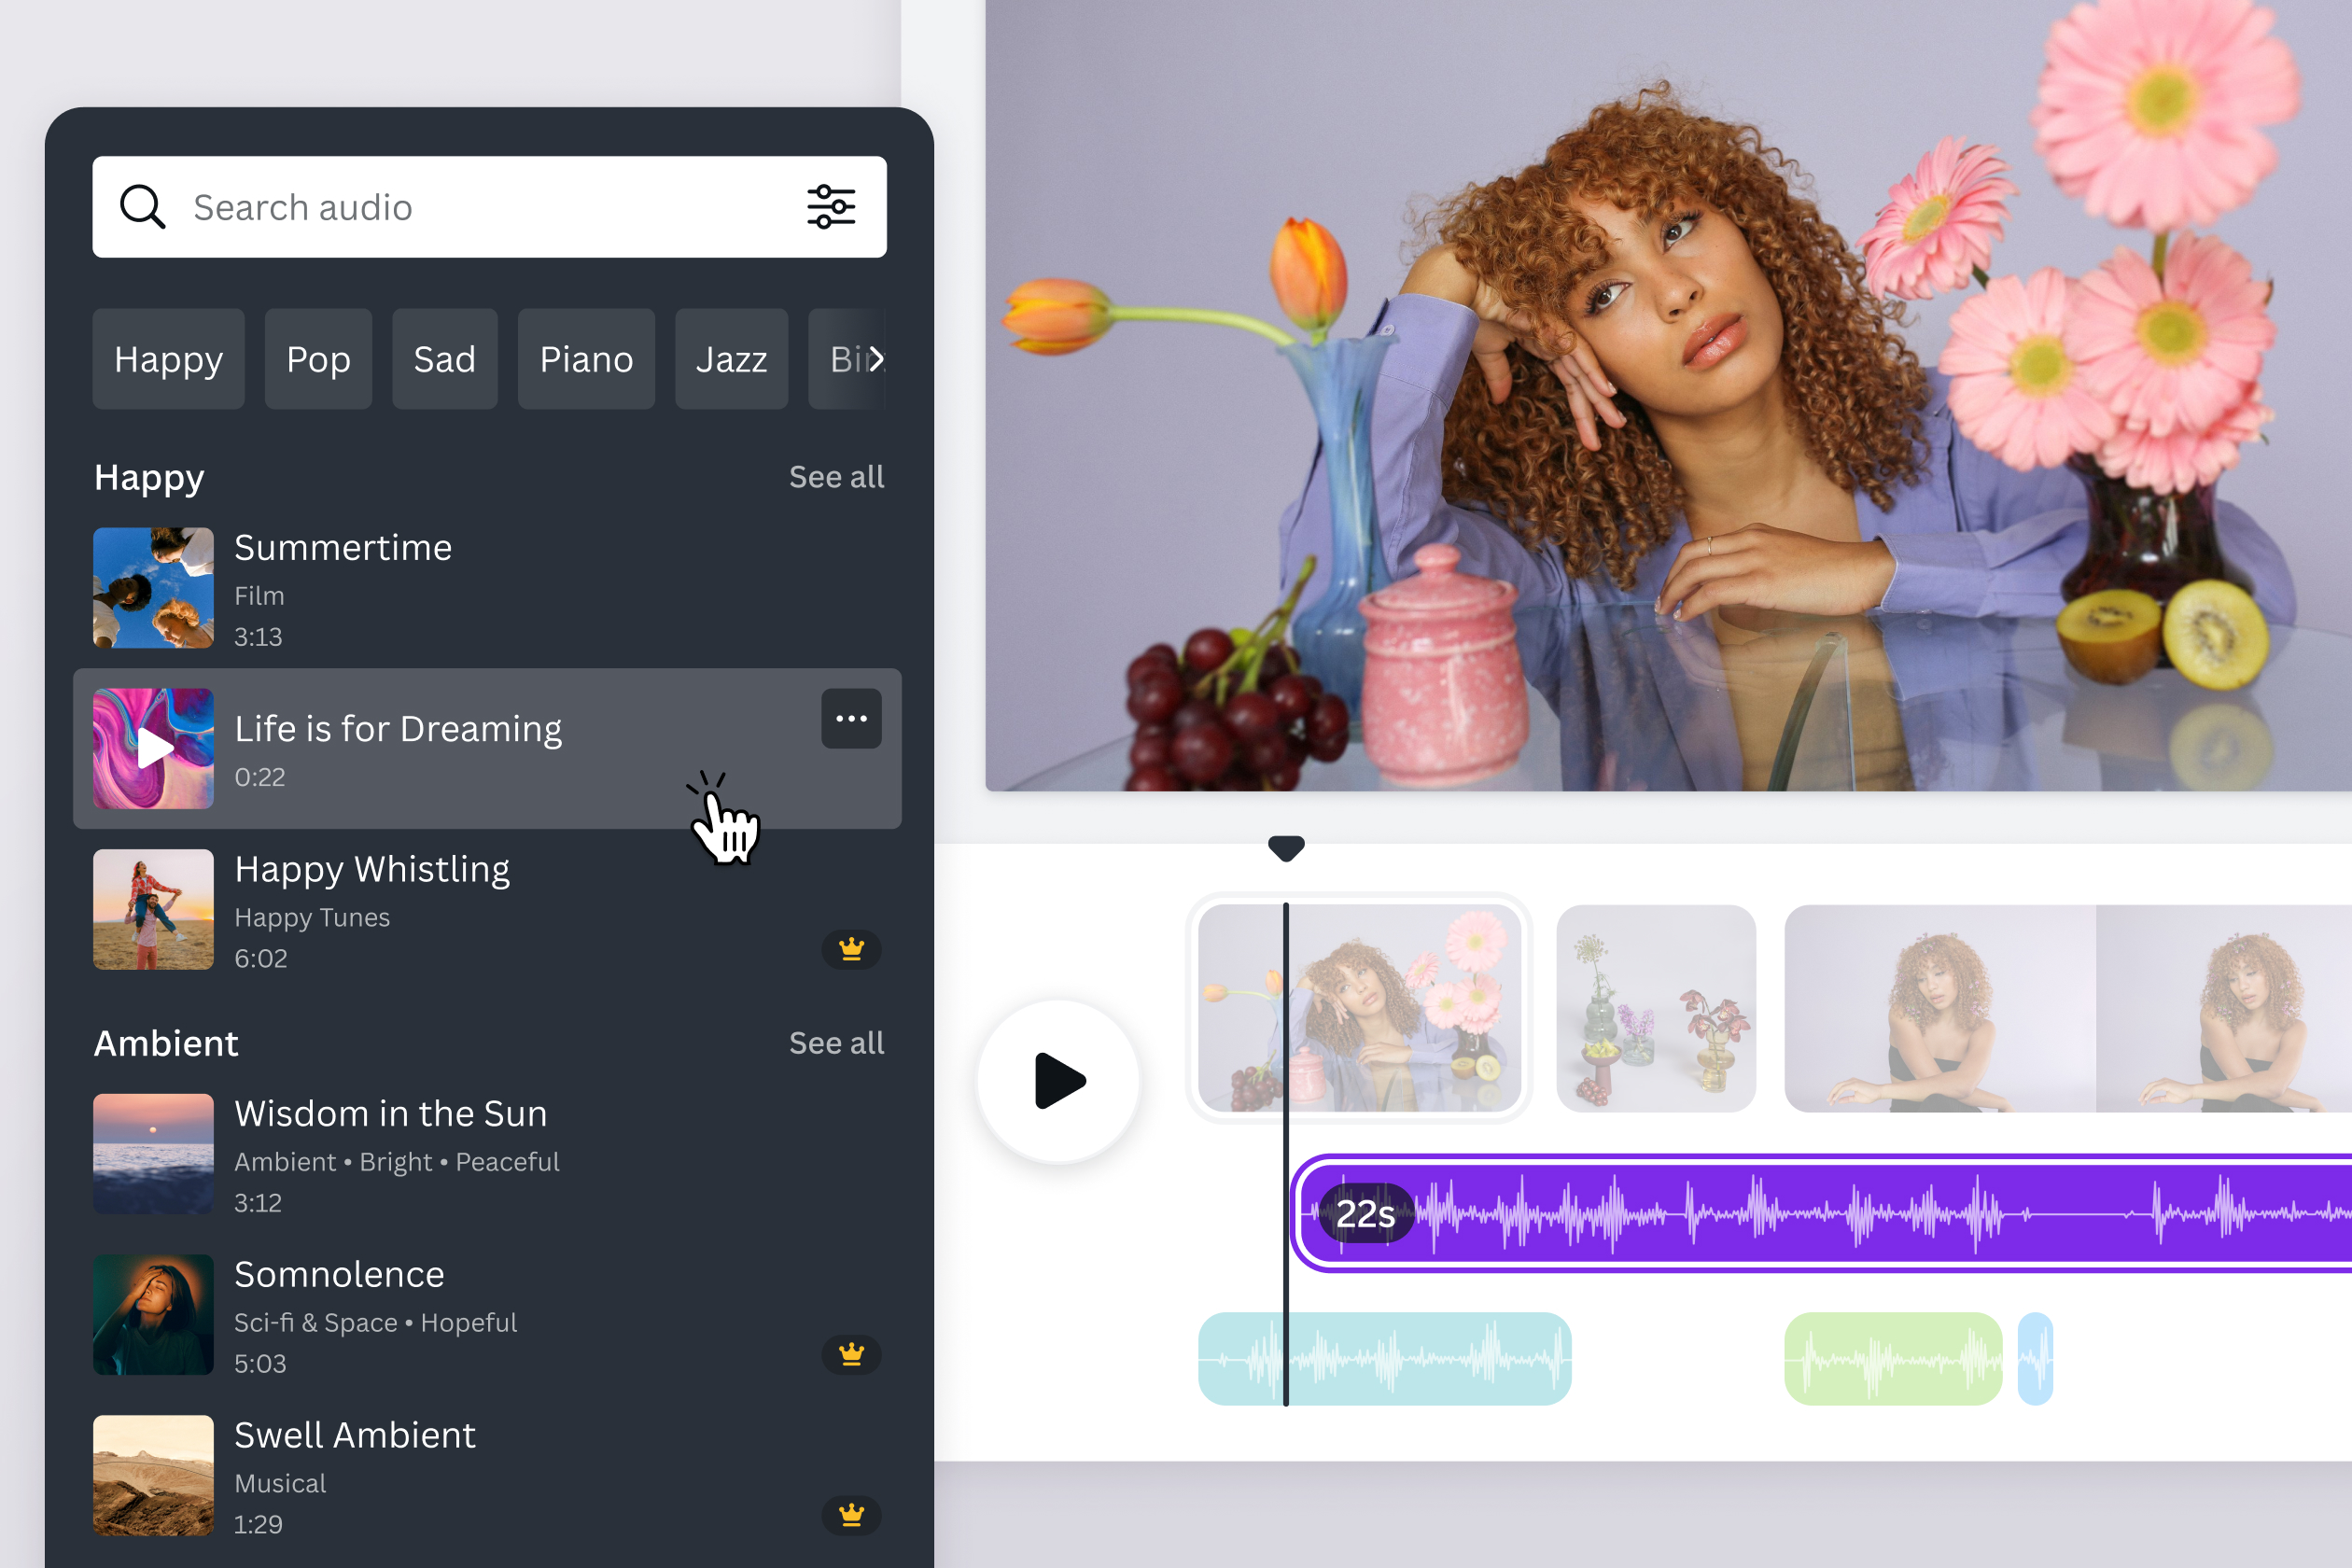Viewport: 2352px width, 1568px height.
Task: Click the teal audio clip on timeline
Action: (x=1382, y=1354)
